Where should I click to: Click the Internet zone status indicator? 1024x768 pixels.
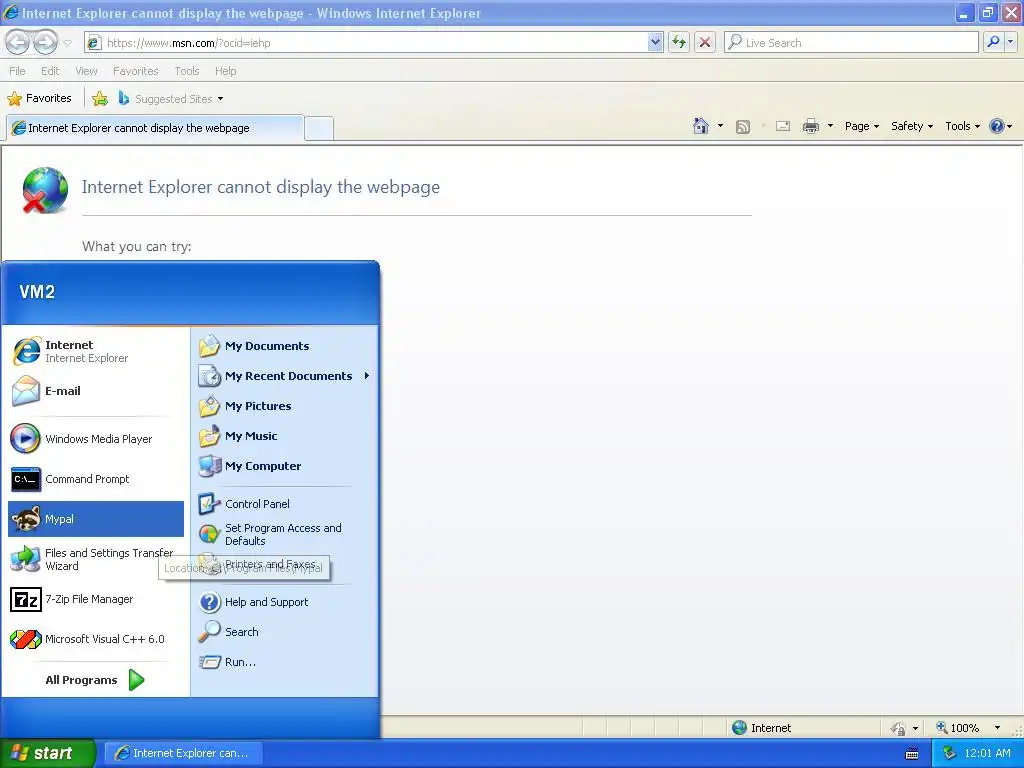point(761,728)
